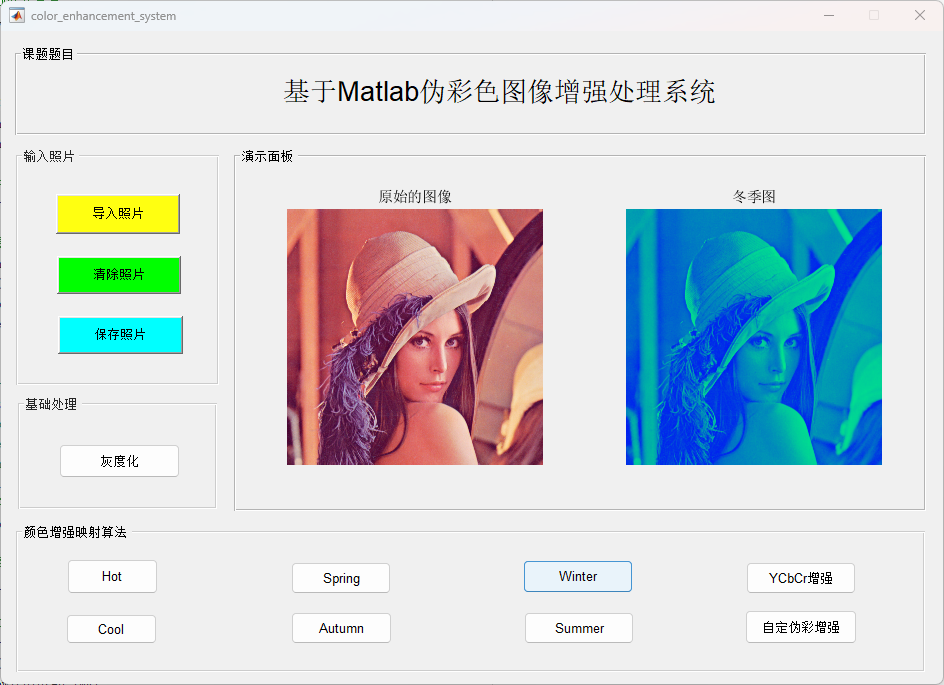Viewport: 944px width, 685px height.
Task: Switch to the Summer colormap
Action: point(579,628)
